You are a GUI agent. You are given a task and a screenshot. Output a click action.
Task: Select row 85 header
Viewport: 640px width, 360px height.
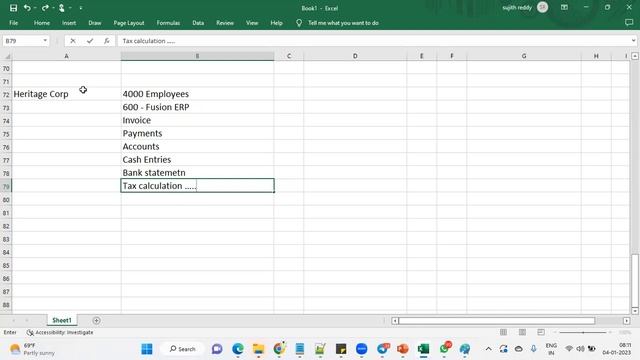click(x=6, y=265)
